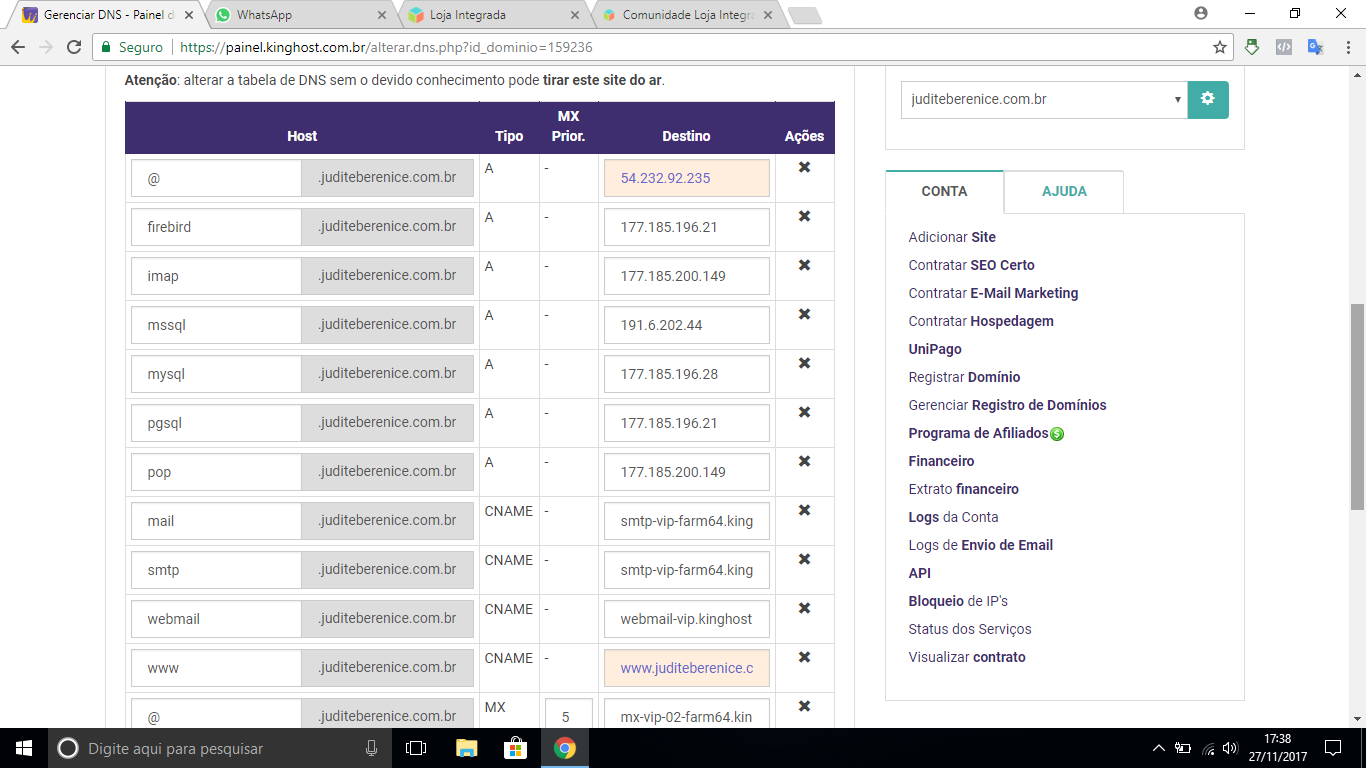
Task: Open Contratar SEO Certo link
Action: point(971,265)
